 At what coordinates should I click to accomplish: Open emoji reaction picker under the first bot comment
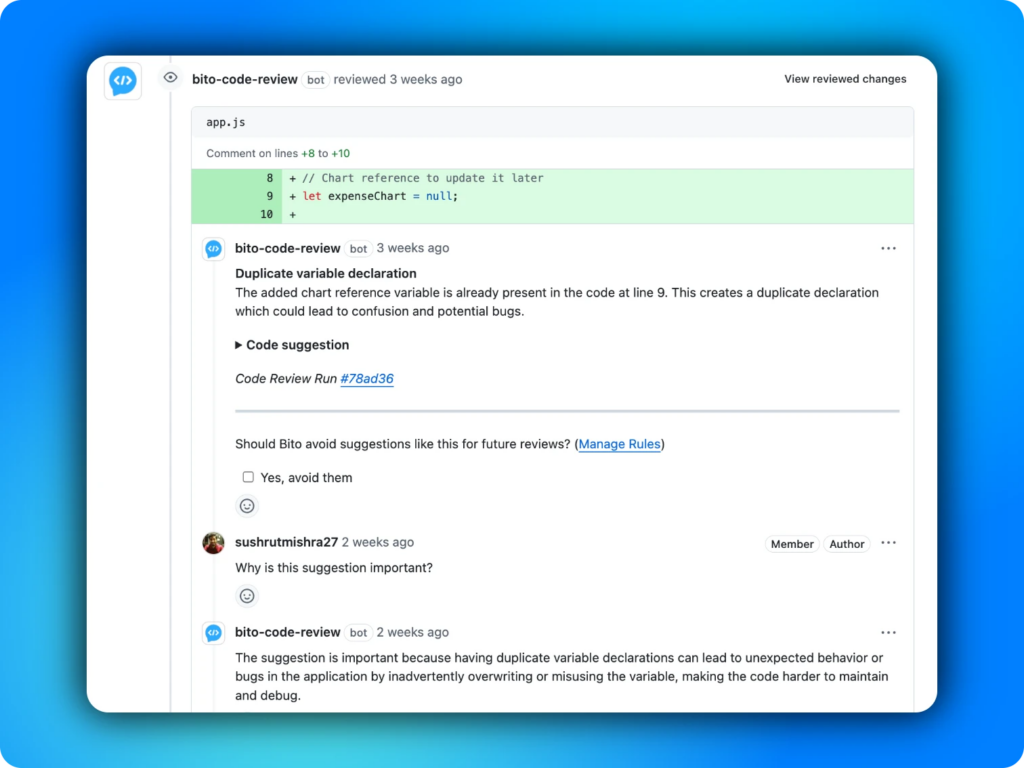coord(246,506)
